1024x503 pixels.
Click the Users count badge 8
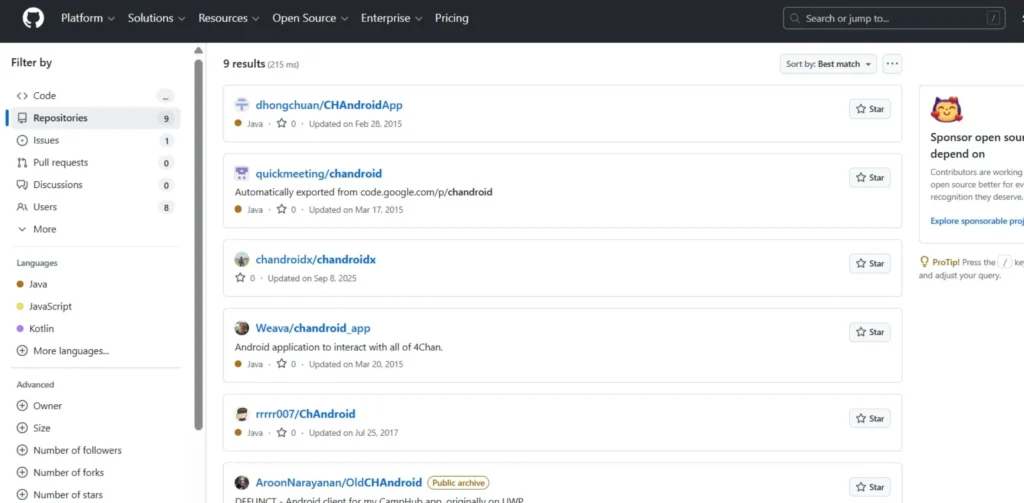[166, 207]
